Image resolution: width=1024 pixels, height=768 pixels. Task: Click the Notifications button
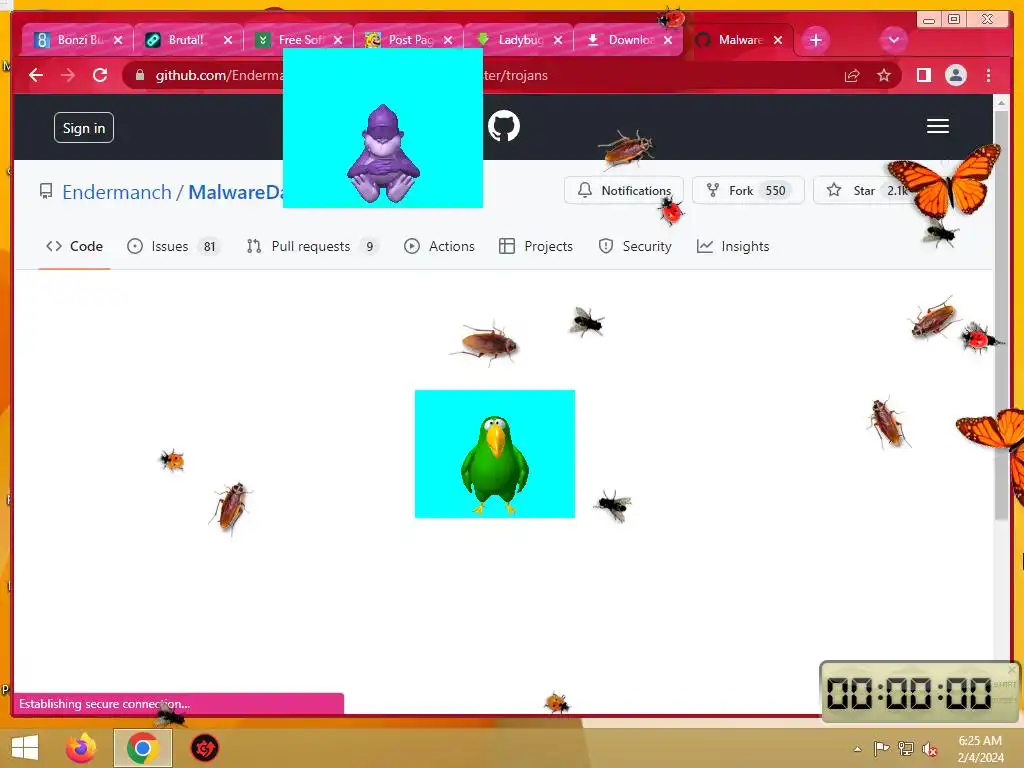(x=624, y=191)
